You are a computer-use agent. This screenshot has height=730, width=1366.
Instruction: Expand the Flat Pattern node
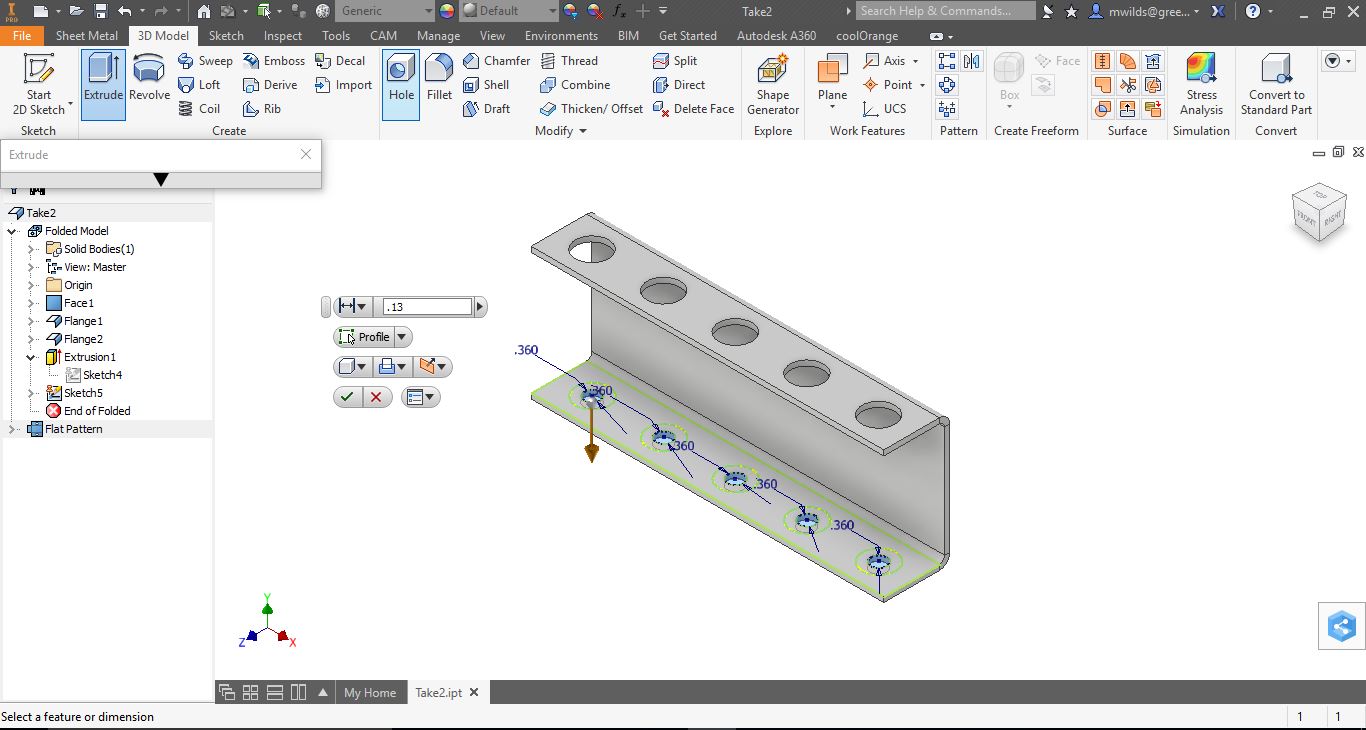pos(13,429)
